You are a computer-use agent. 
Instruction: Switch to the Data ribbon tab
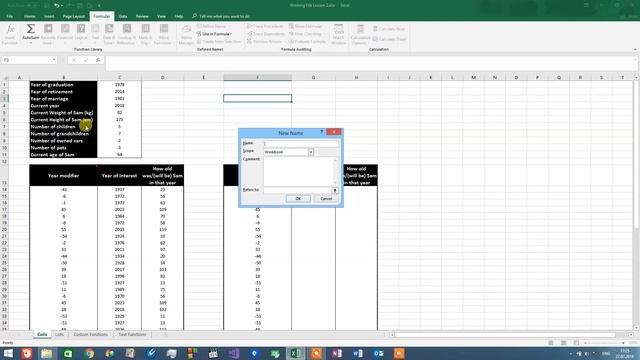(123, 16)
